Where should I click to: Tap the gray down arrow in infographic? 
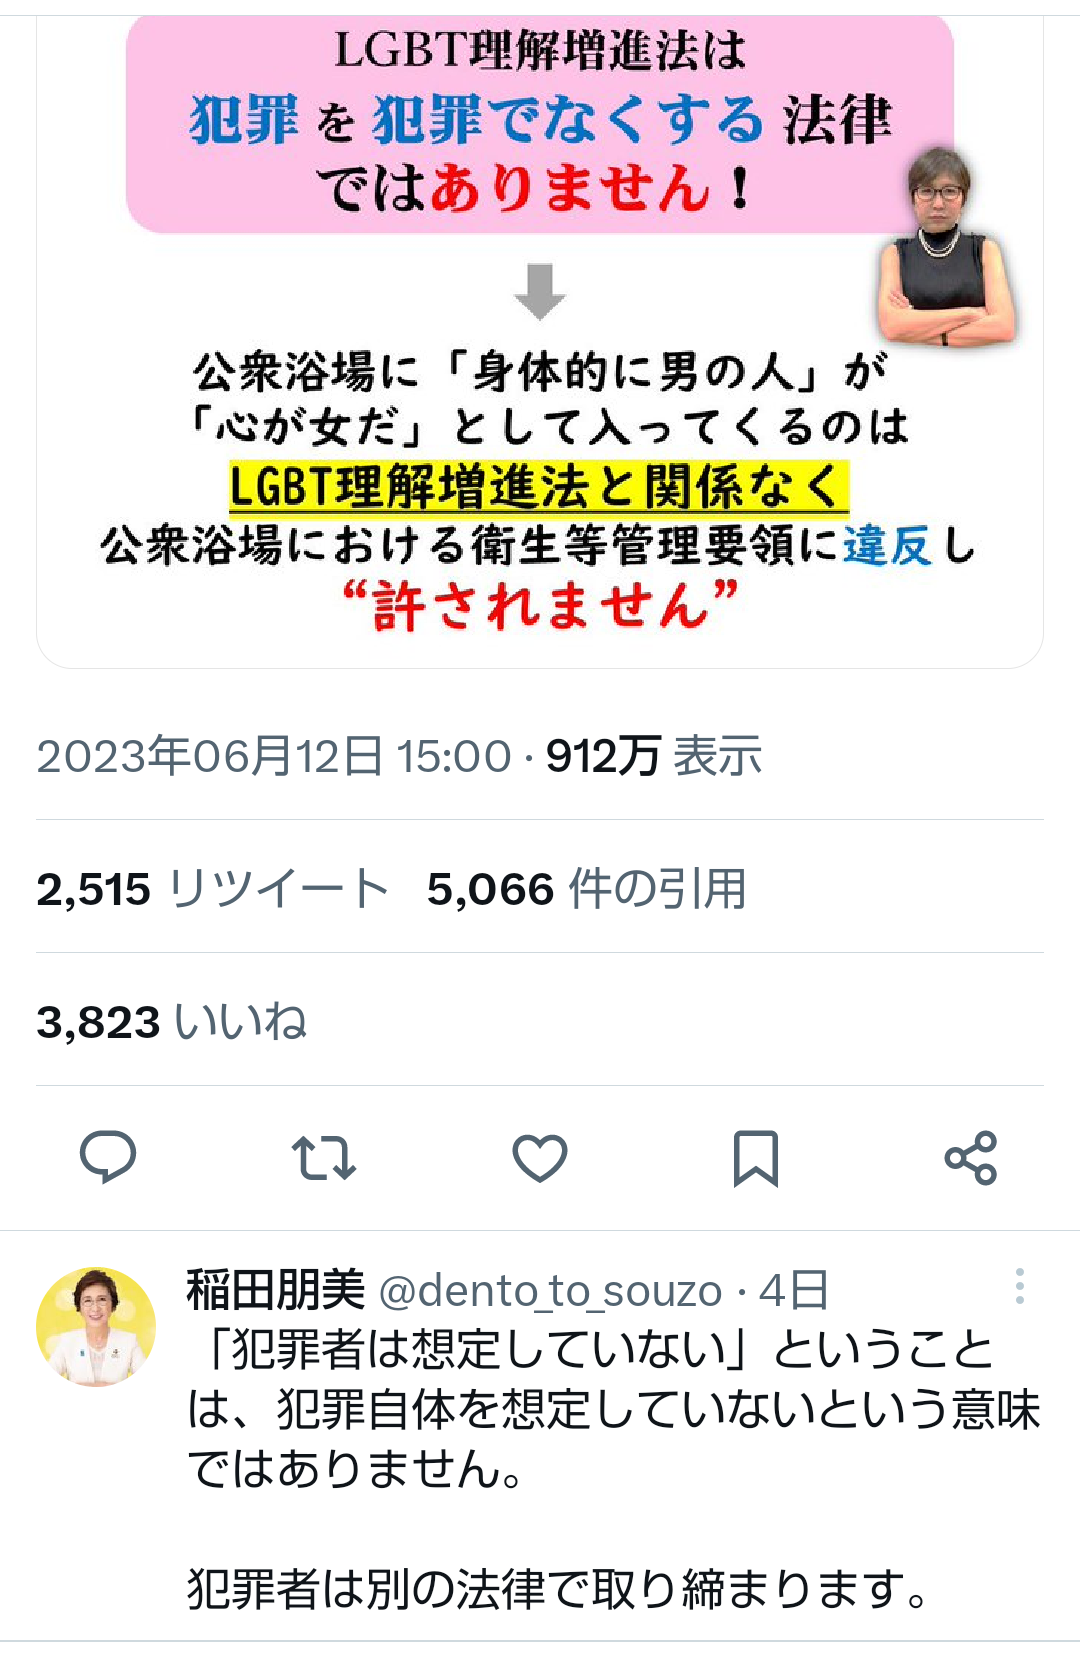tap(540, 291)
